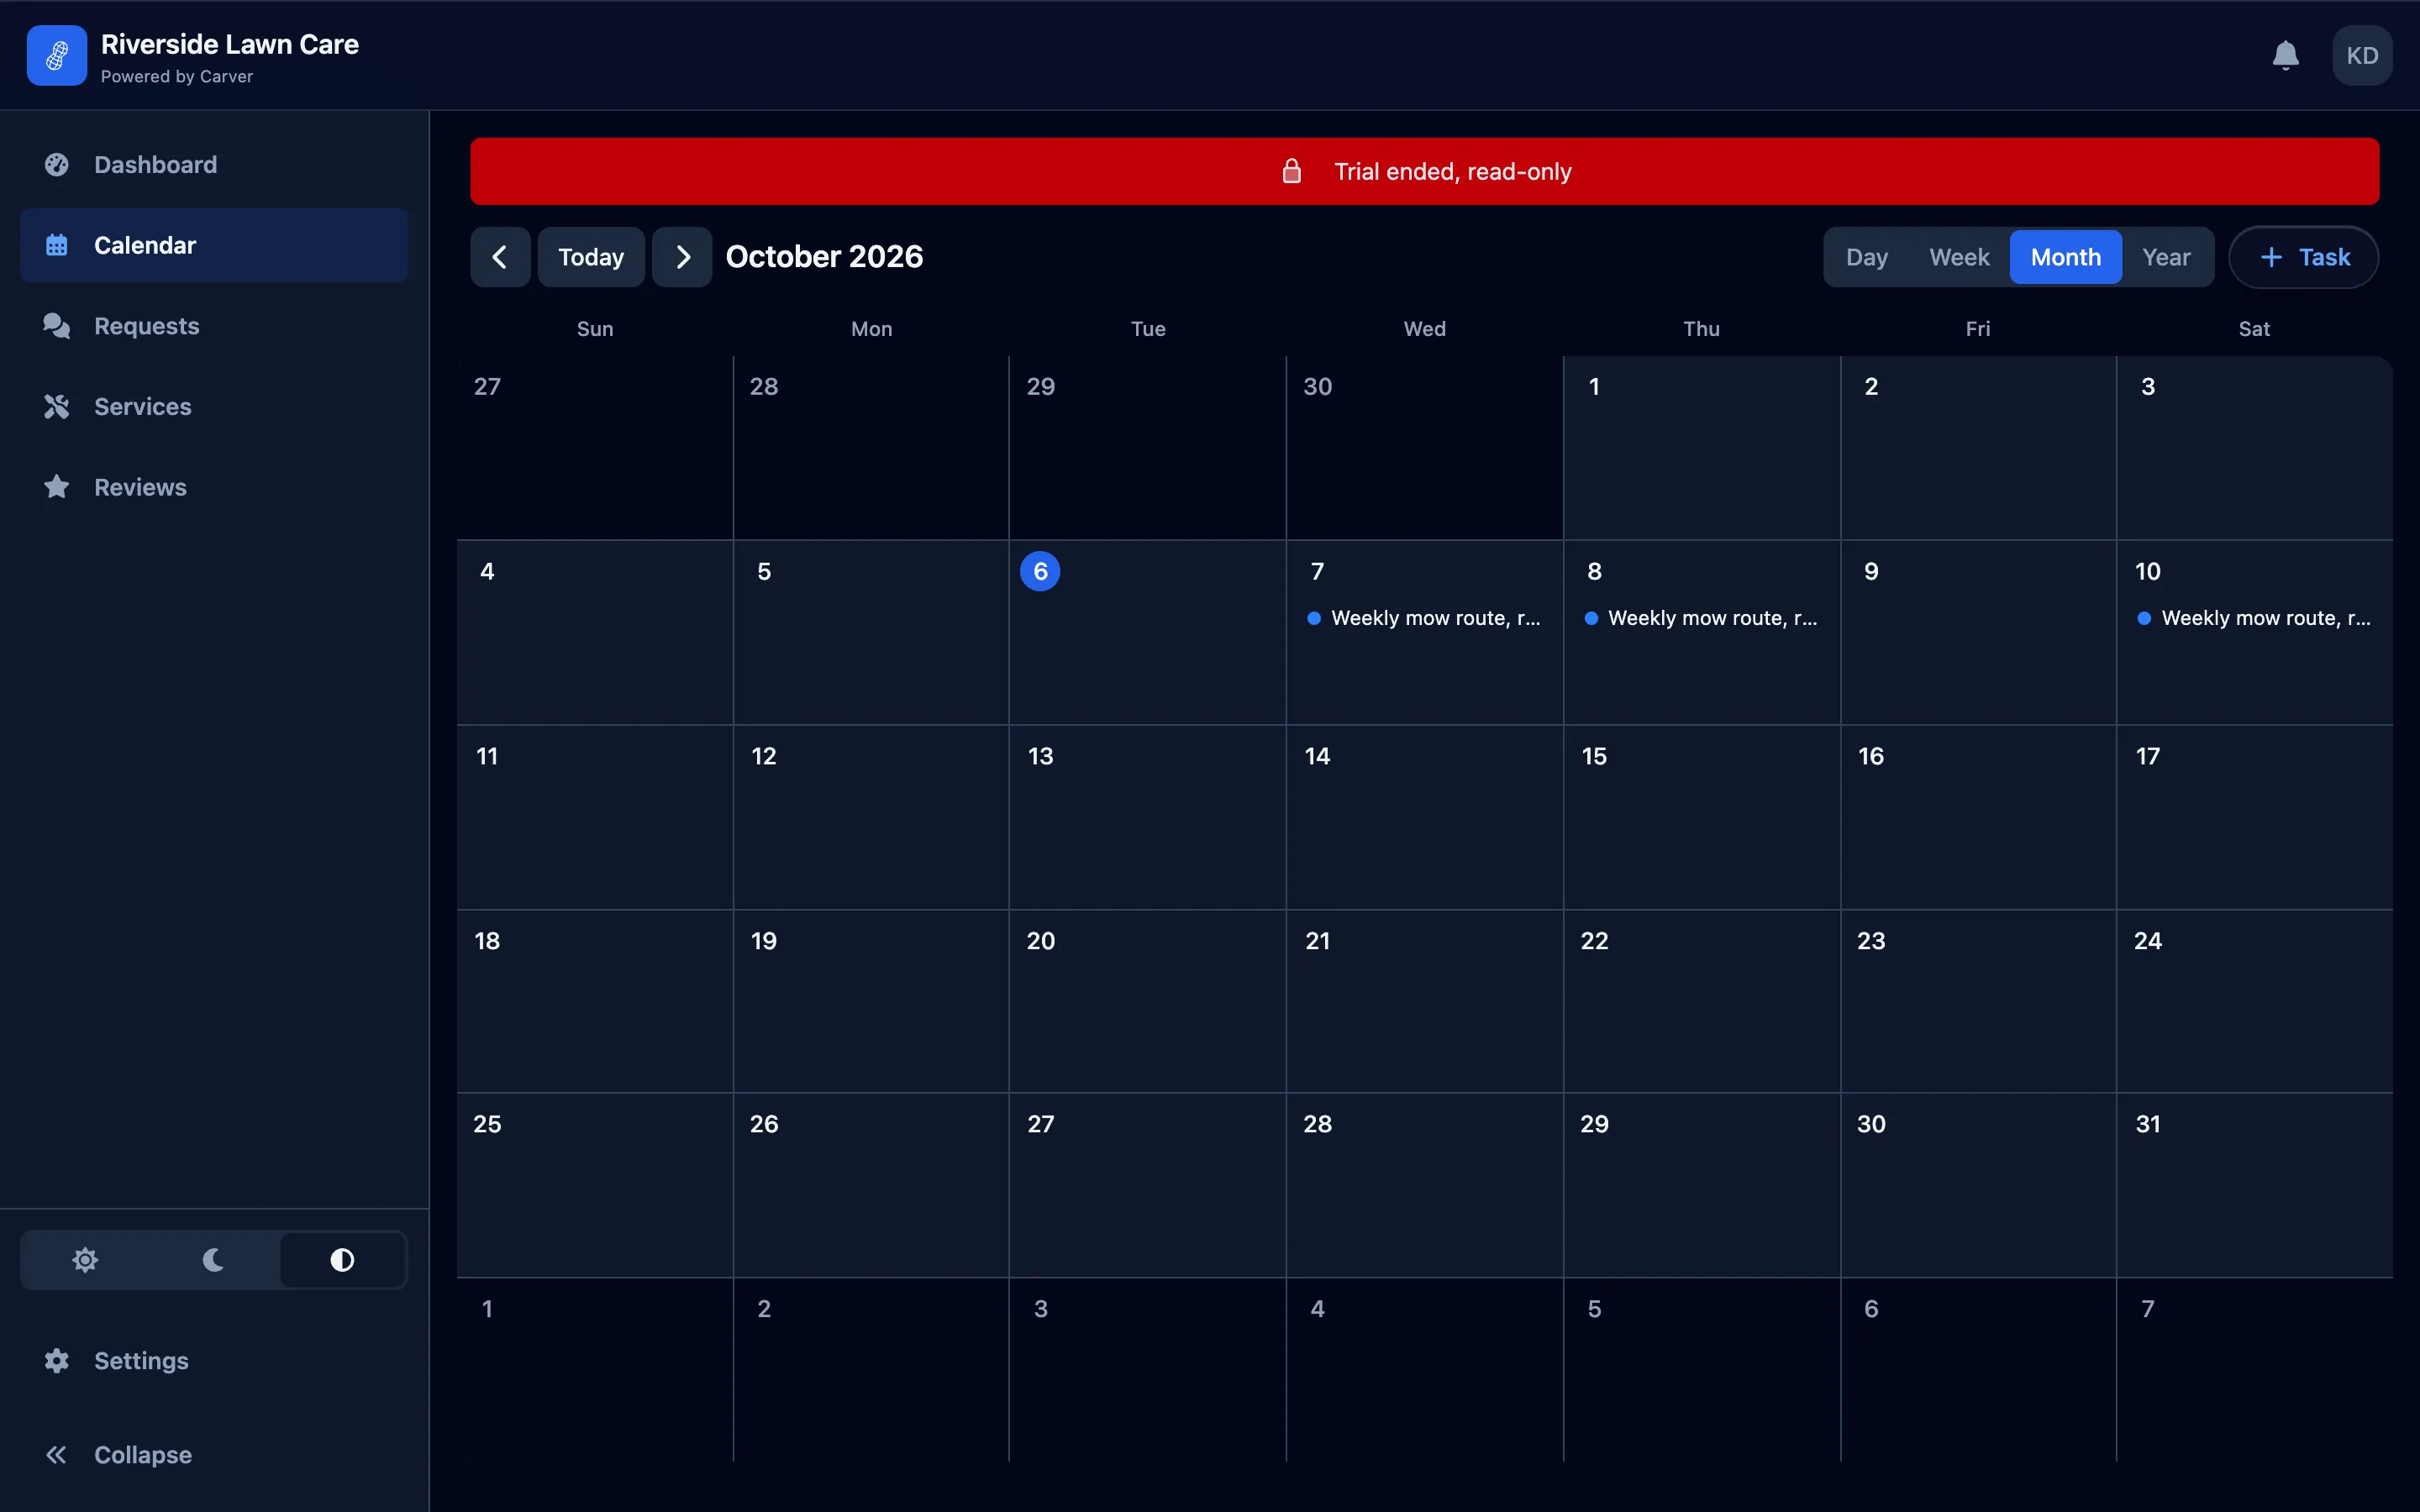This screenshot has height=1512, width=2420.
Task: Click the lock icon in the trial banner
Action: tap(1291, 171)
